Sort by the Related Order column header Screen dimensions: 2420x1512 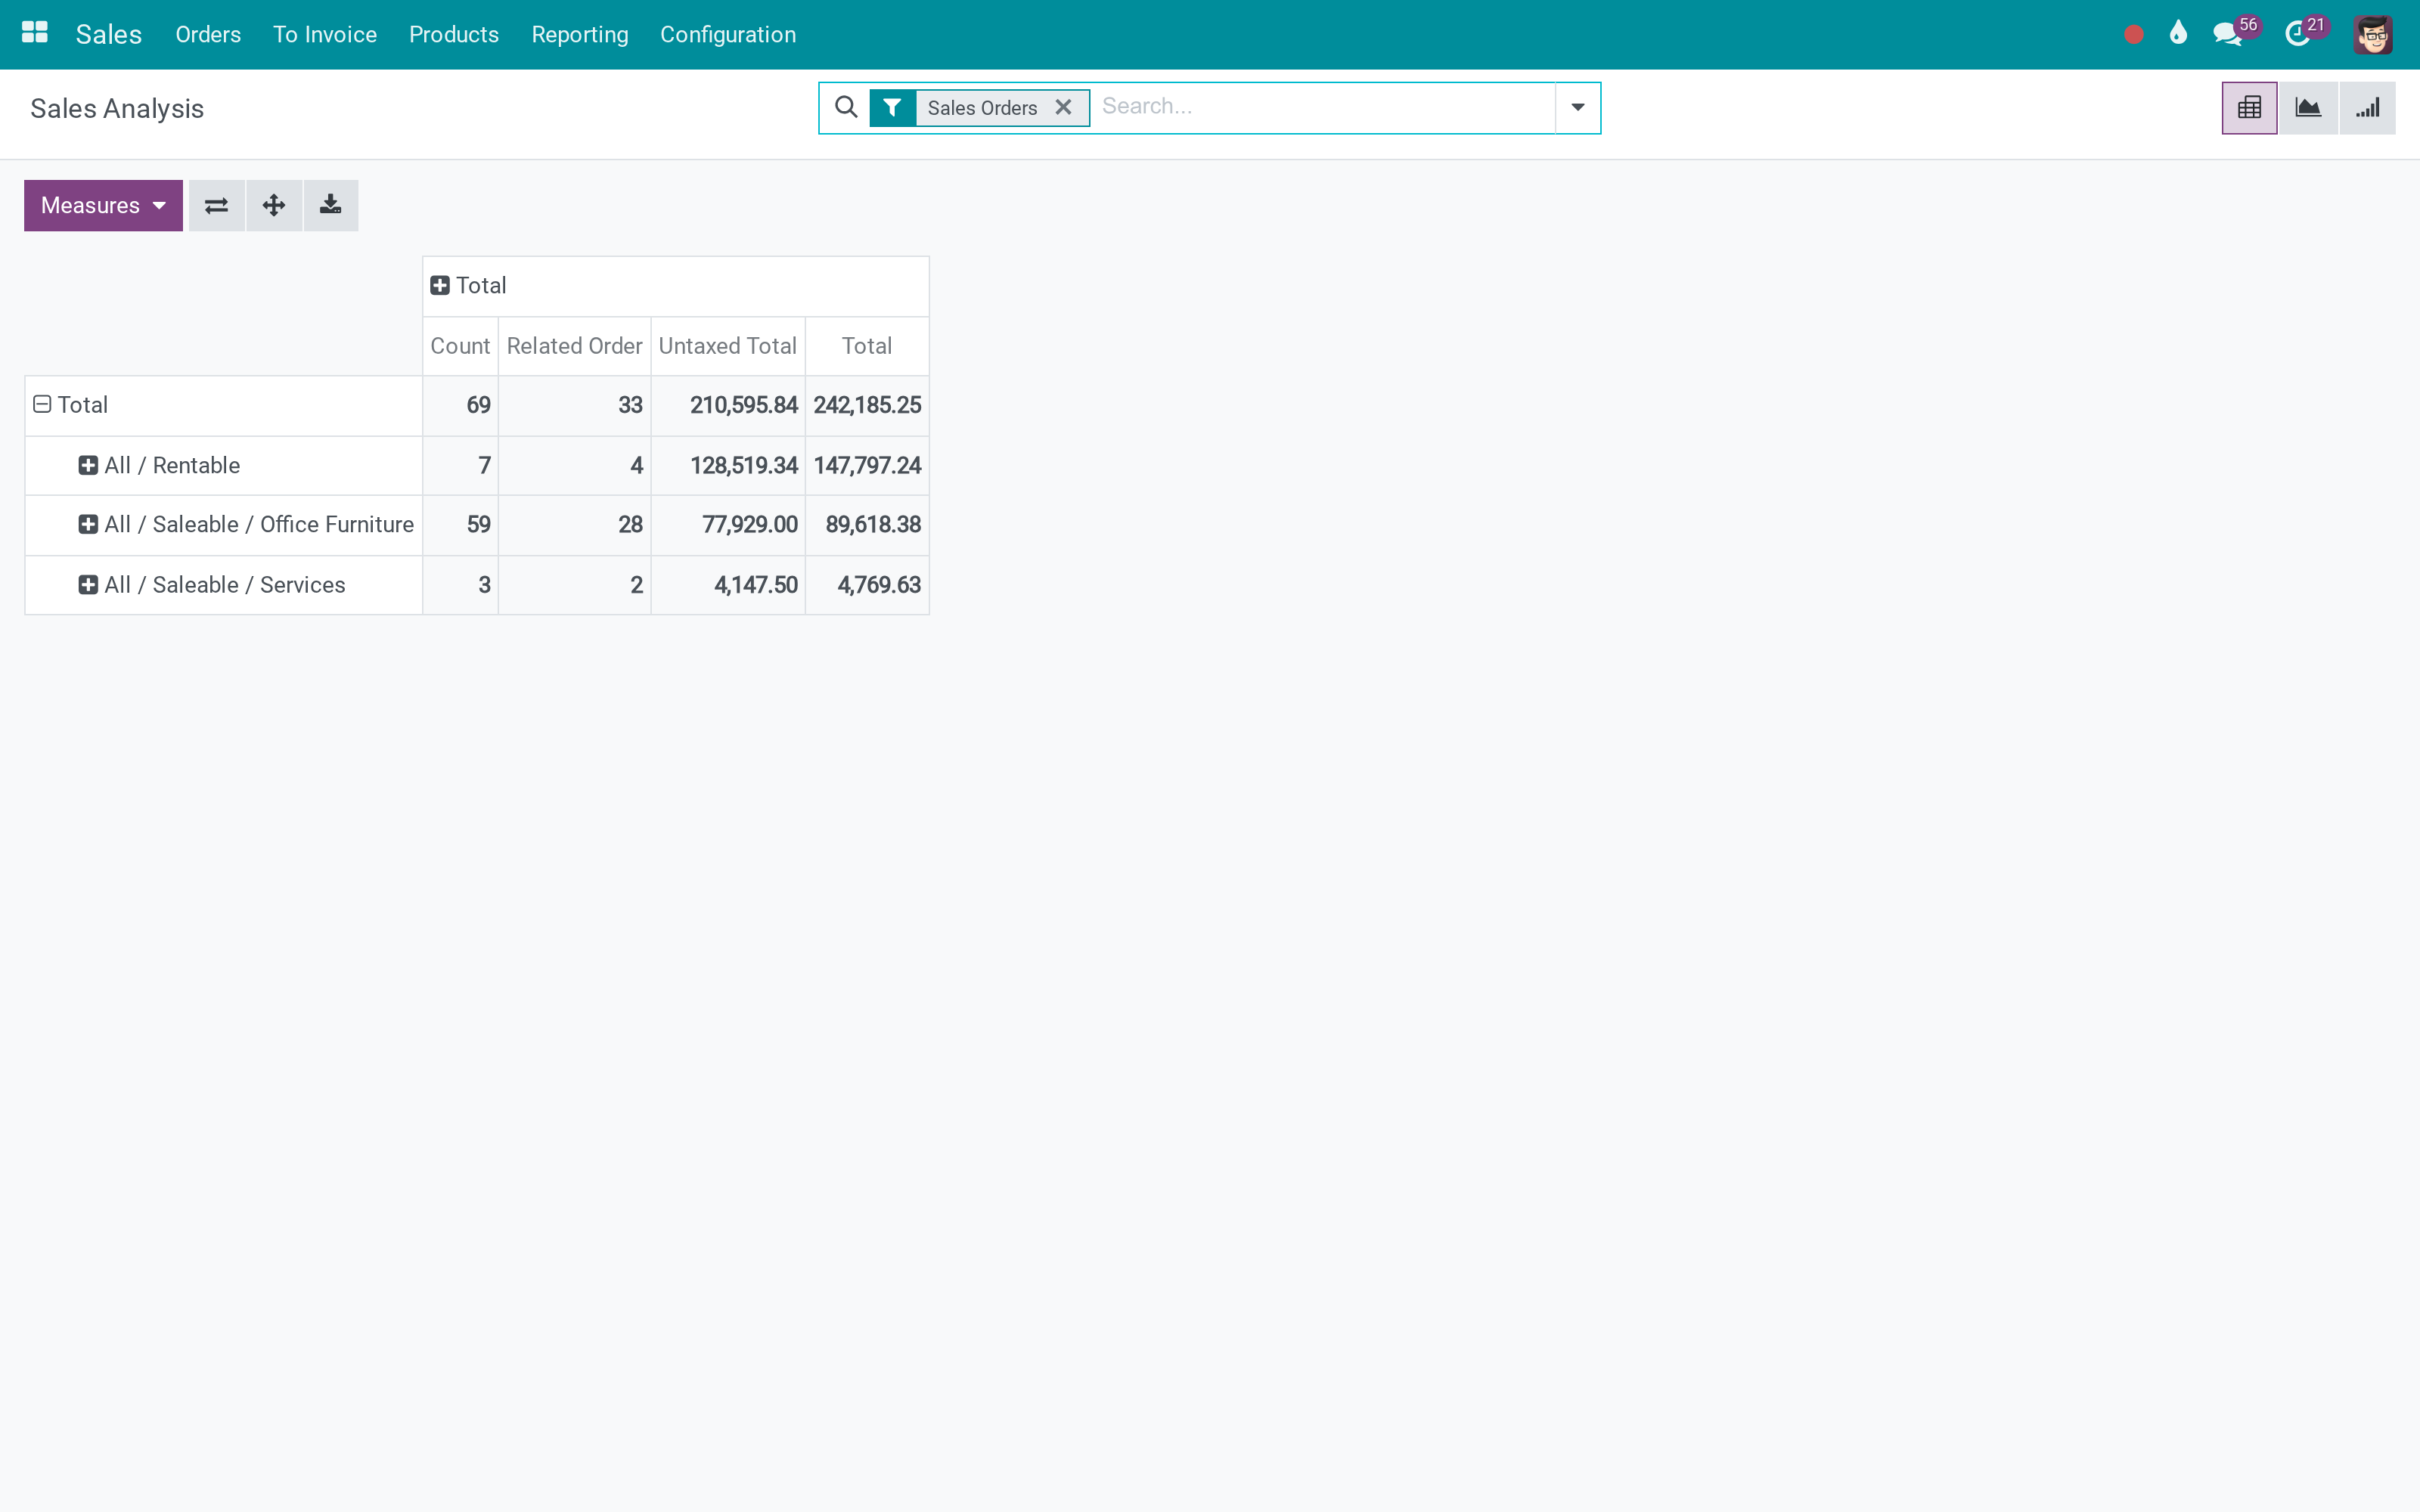pos(574,346)
